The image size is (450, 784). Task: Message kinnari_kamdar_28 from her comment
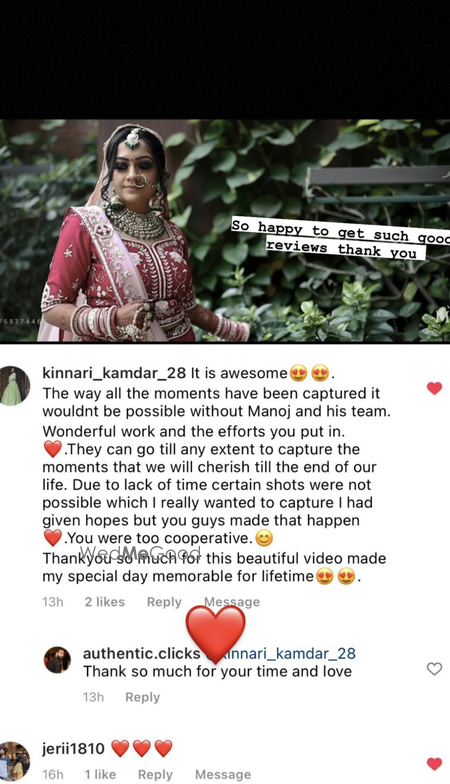click(x=232, y=602)
